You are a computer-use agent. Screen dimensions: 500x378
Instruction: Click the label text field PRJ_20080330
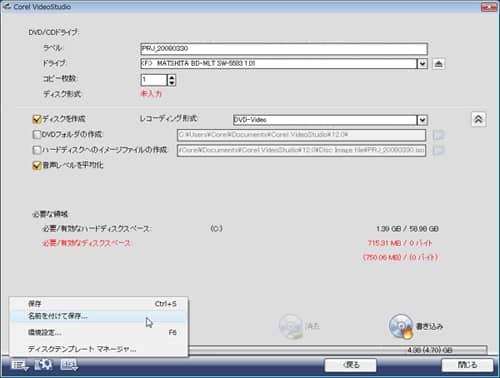click(x=284, y=49)
